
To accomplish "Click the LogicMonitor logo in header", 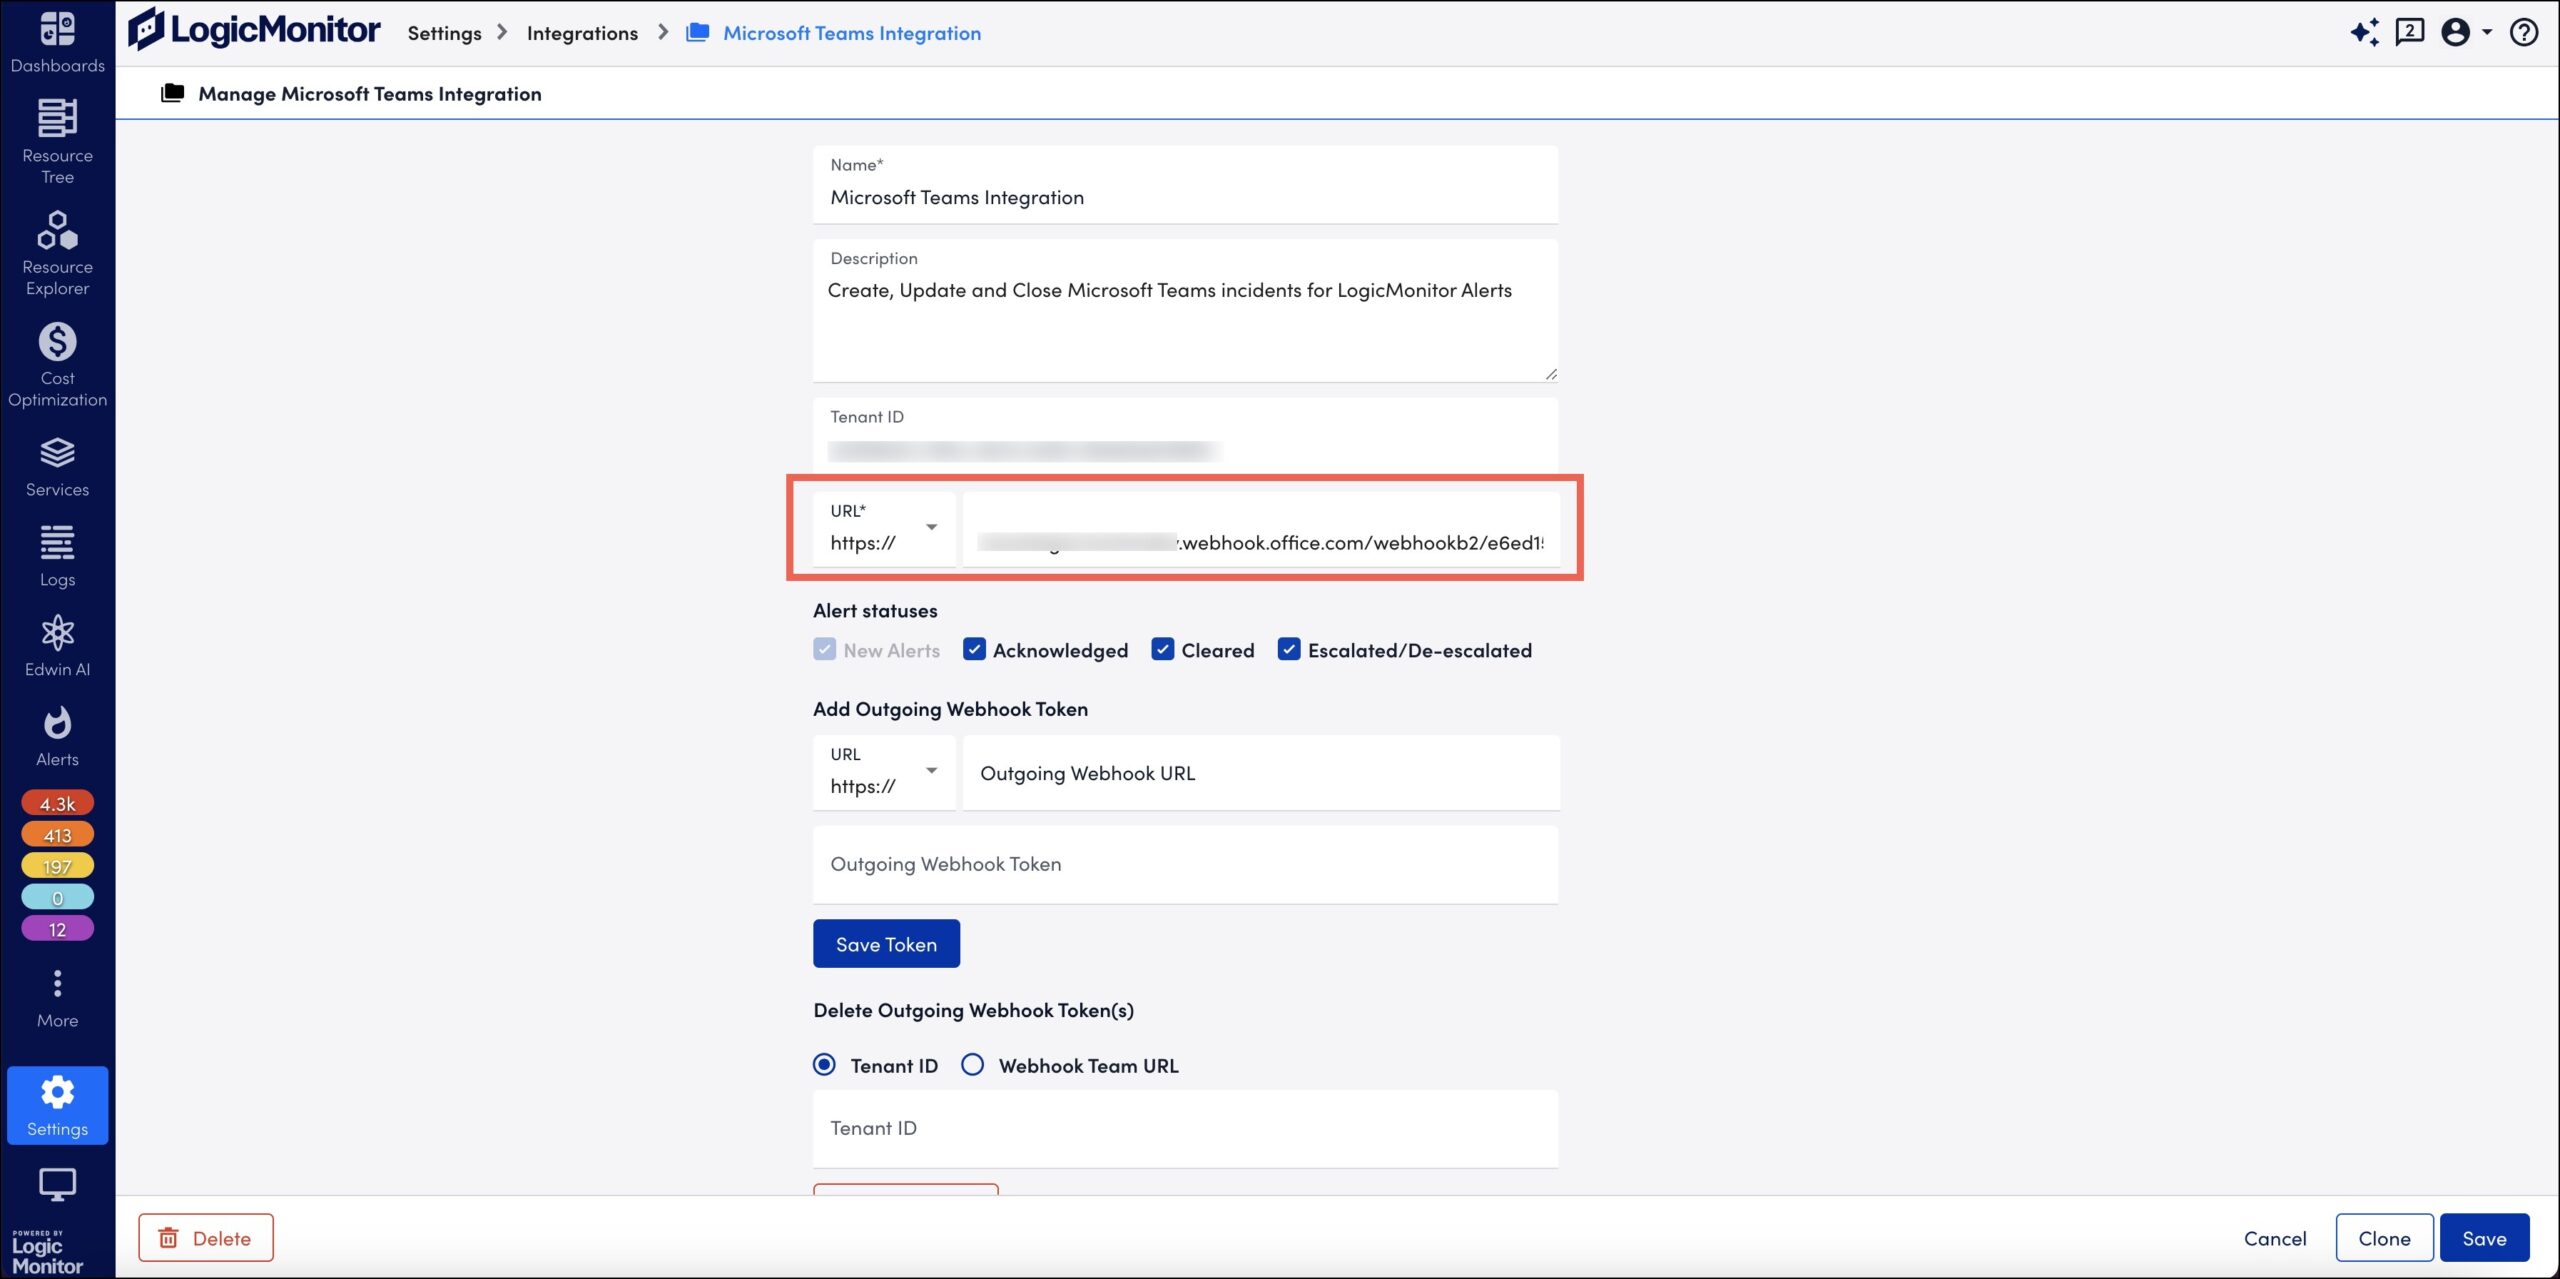I will (x=254, y=30).
